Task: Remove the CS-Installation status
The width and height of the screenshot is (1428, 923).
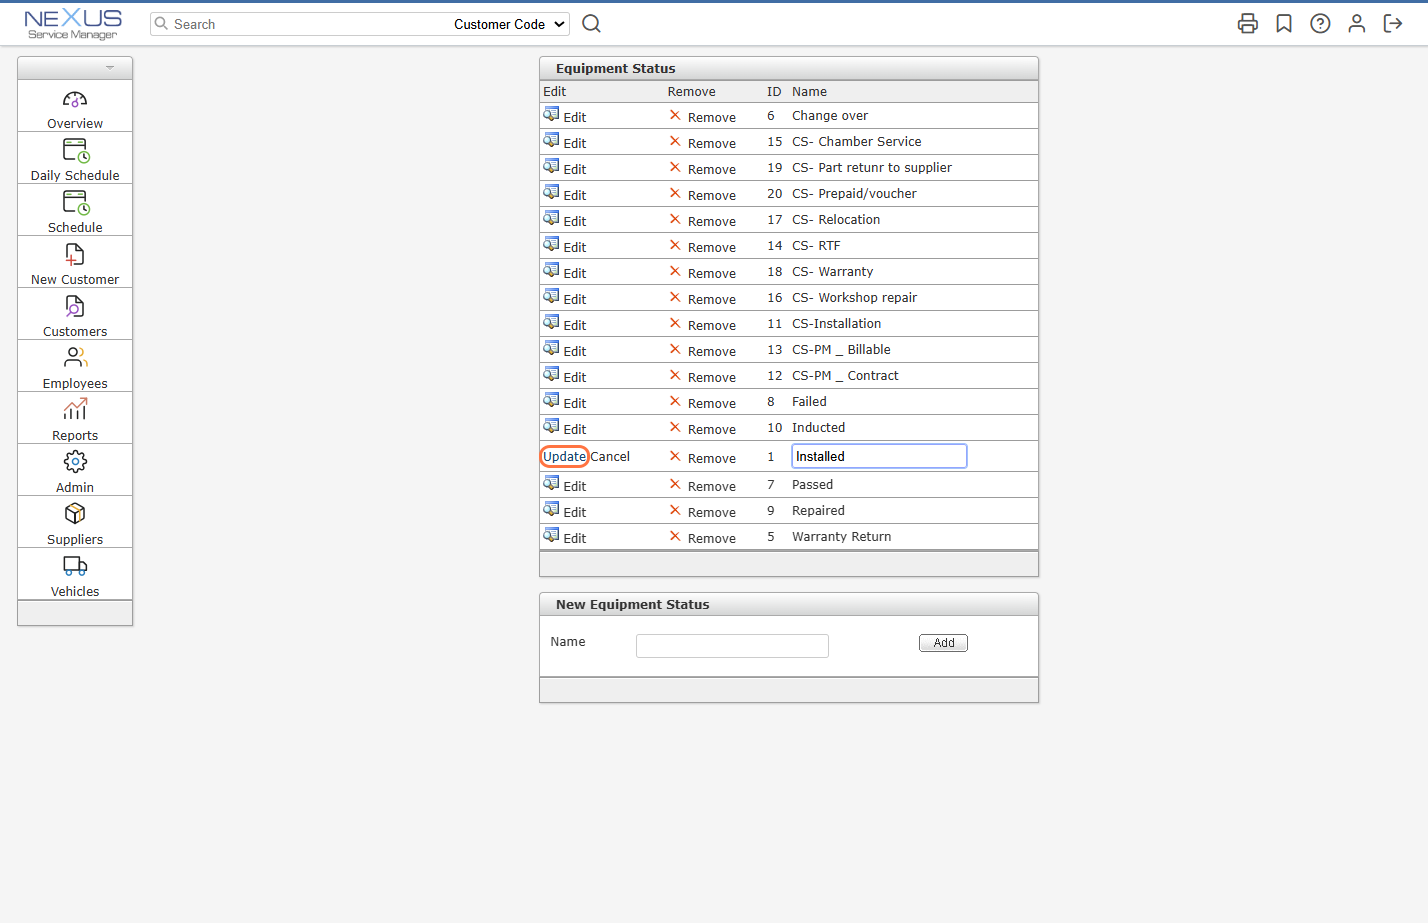Action: coord(702,325)
